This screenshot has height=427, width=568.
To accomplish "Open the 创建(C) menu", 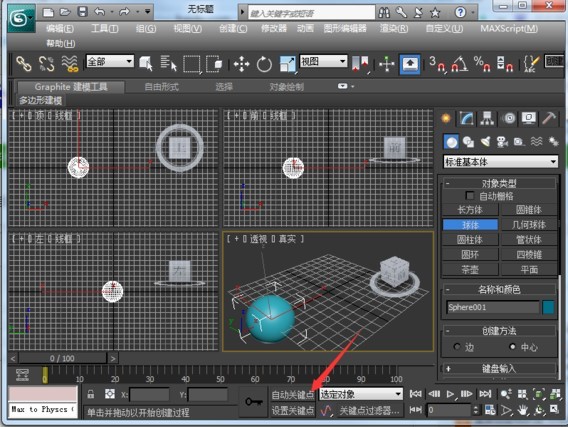I will click(x=233, y=28).
